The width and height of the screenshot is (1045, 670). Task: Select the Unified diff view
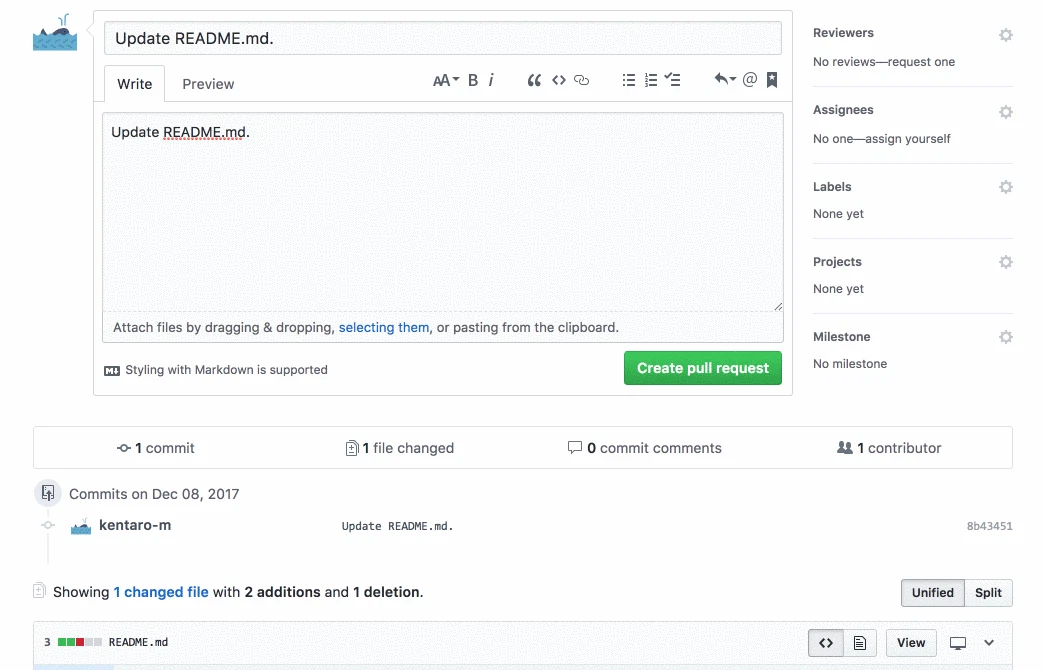click(x=932, y=593)
